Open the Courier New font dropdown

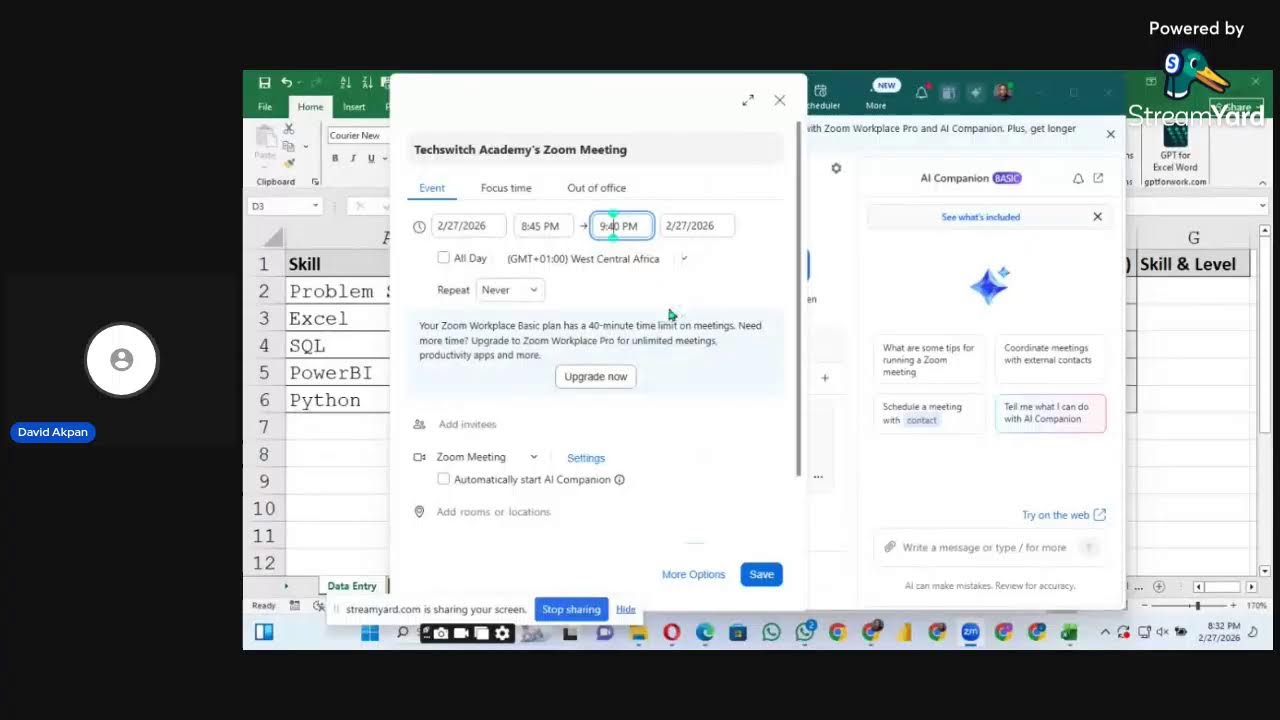tap(356, 136)
